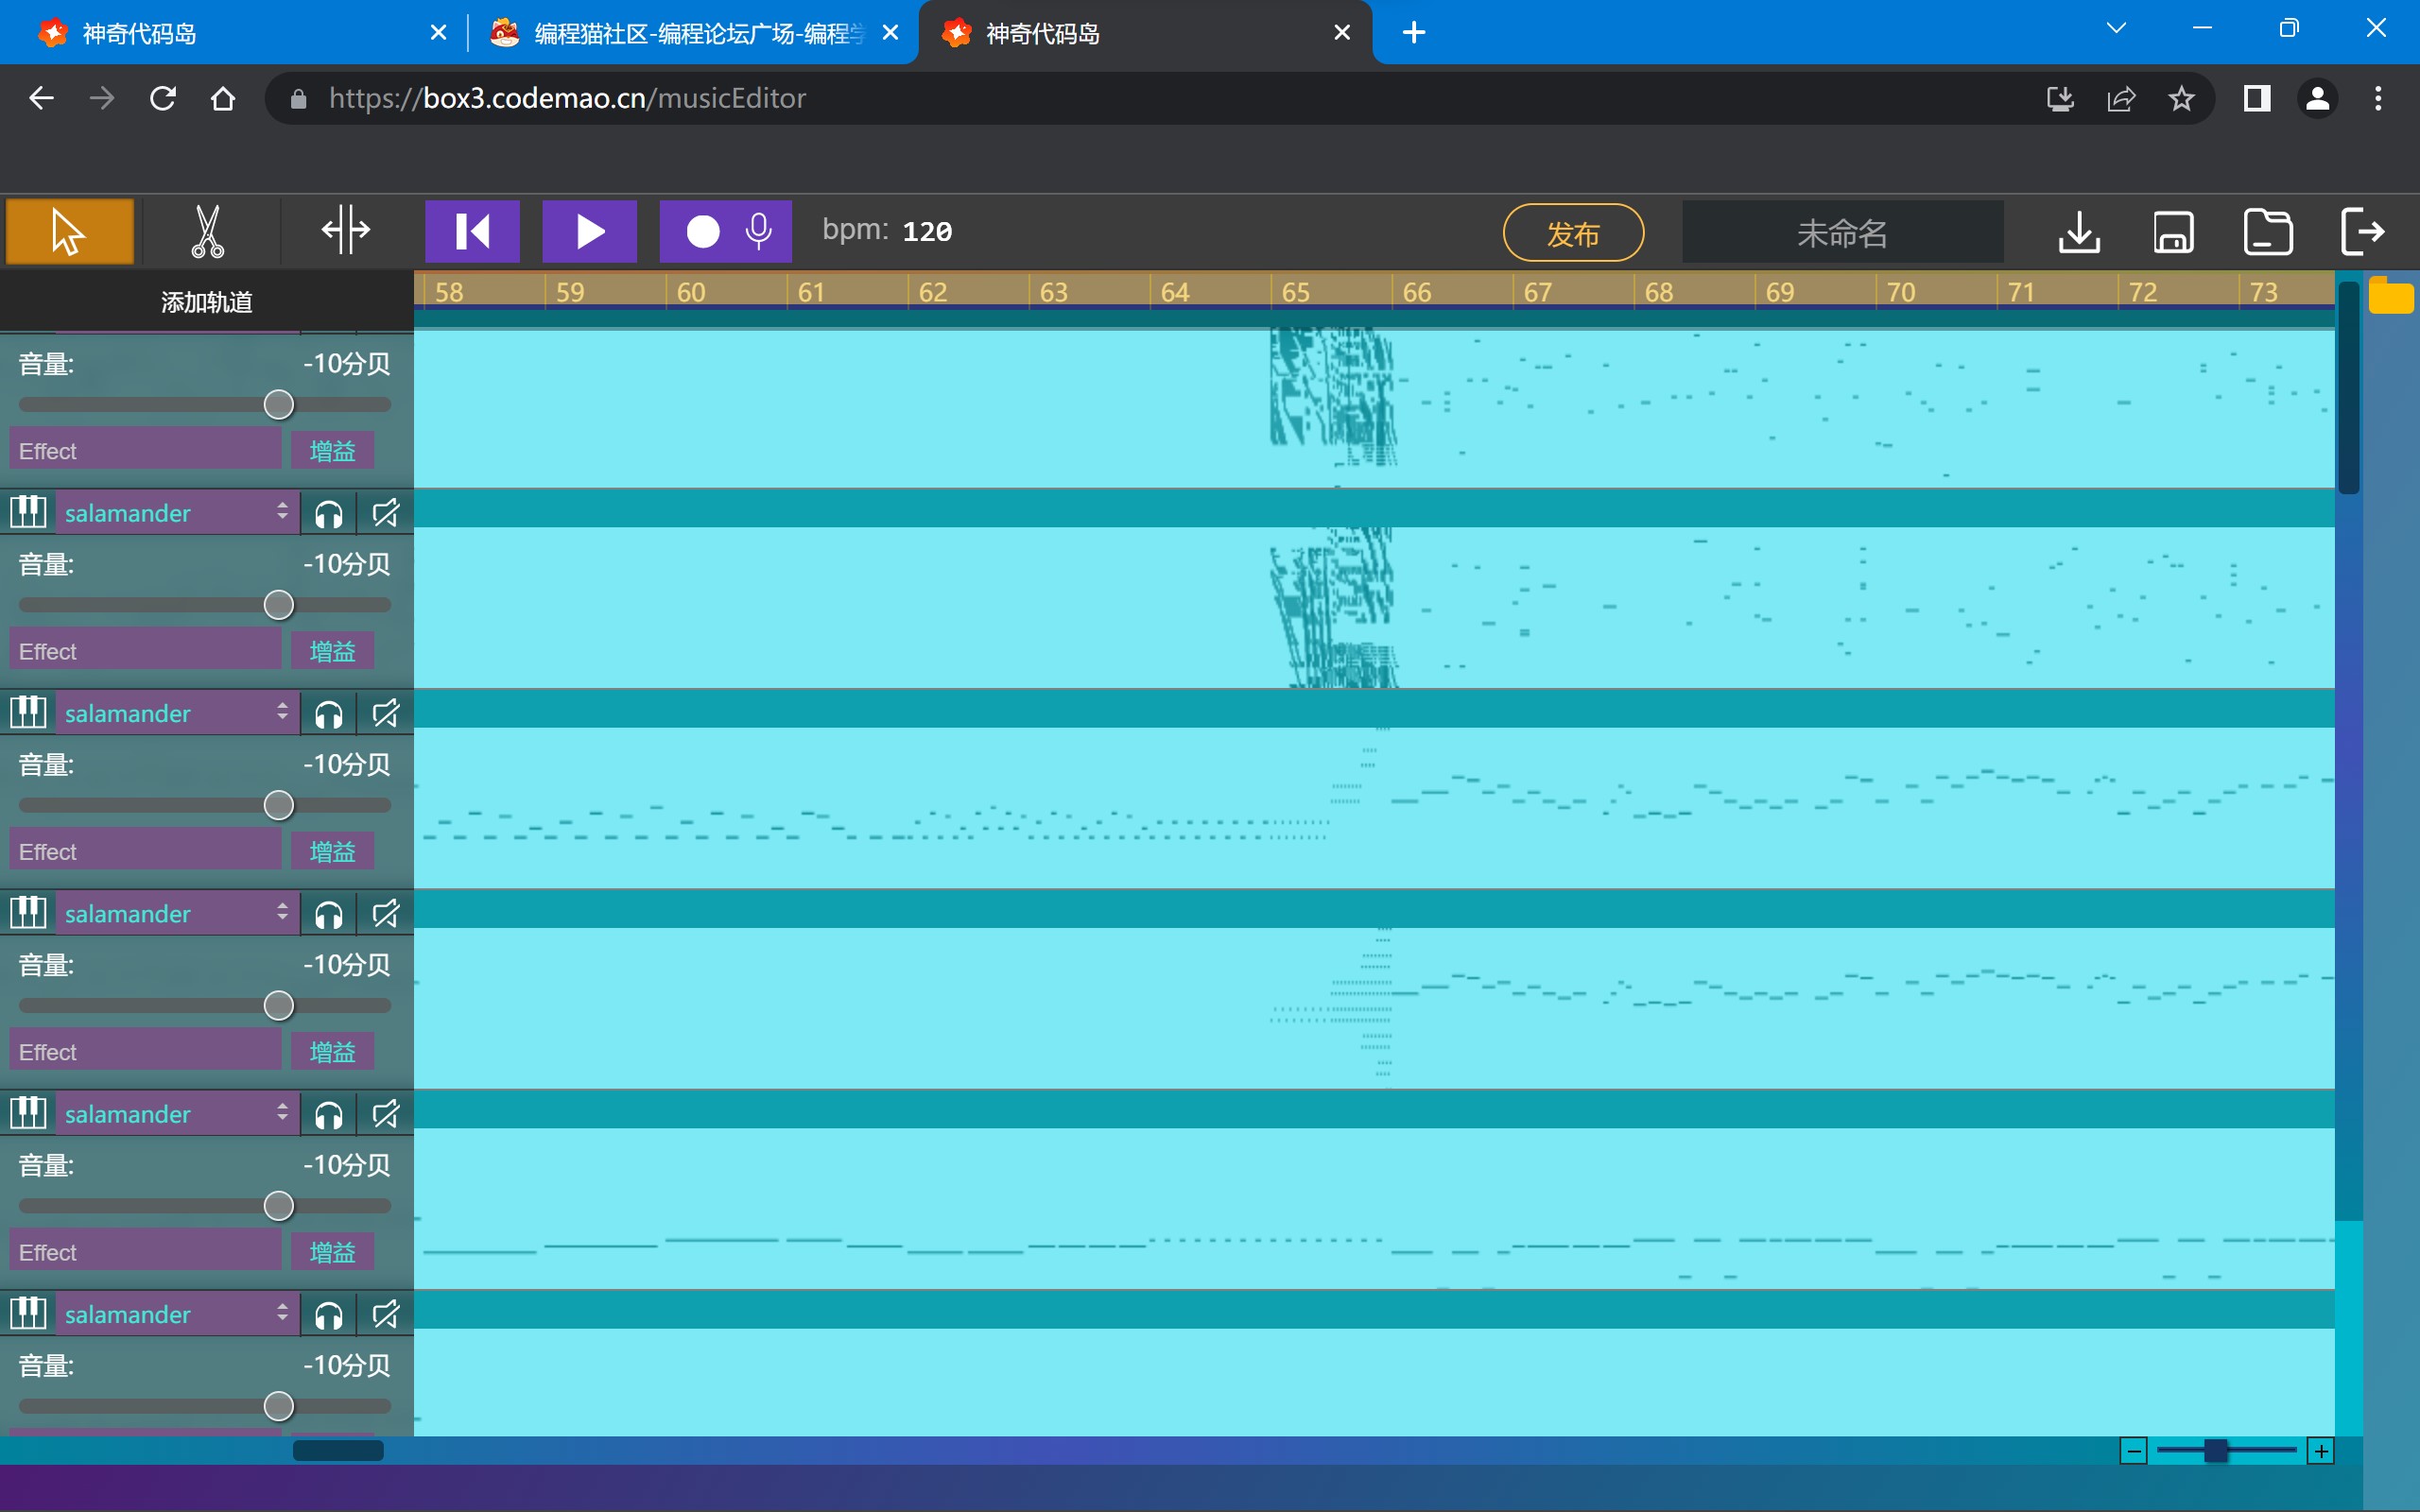This screenshot has width=2420, height=1512.
Task: Open the yellow folder panel icon
Action: pyautogui.click(x=2391, y=295)
